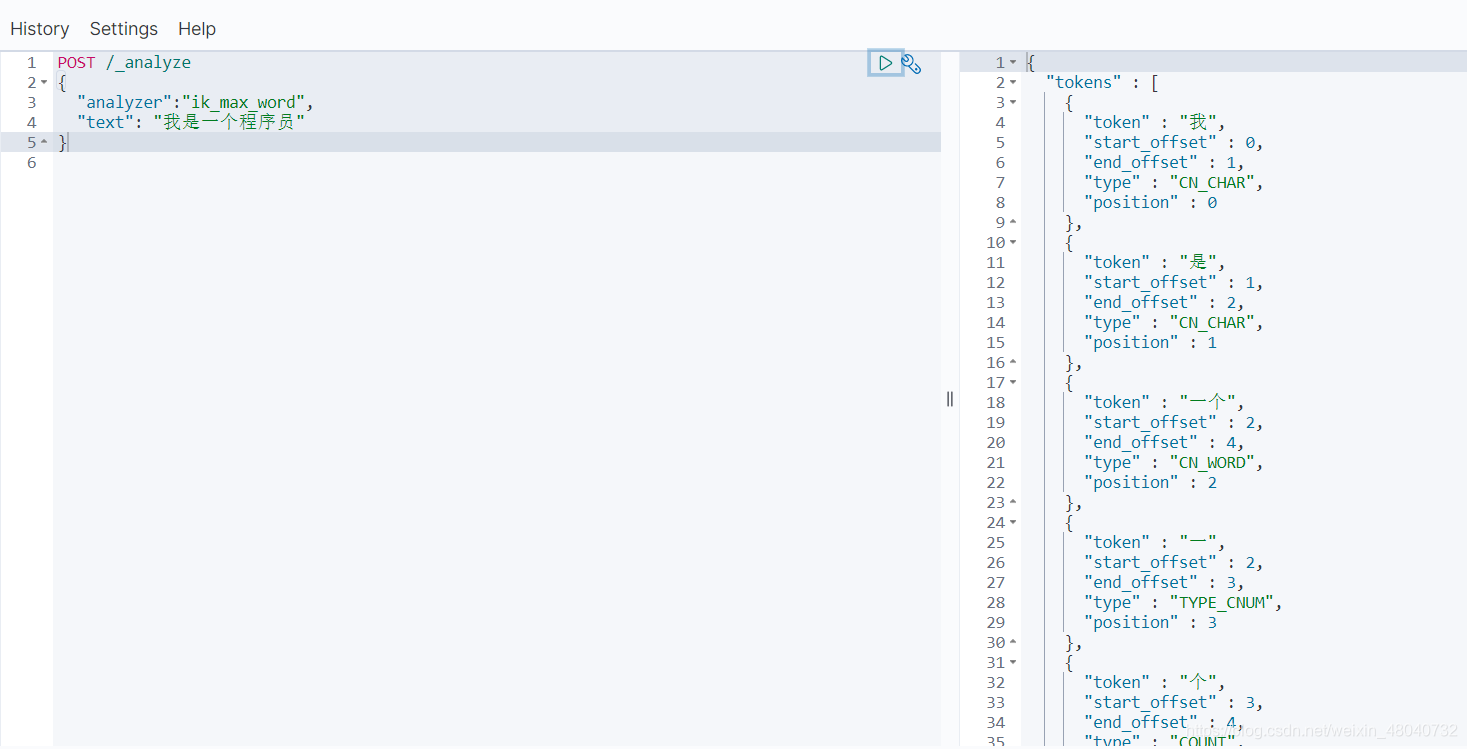Click the pane divider handle between editors

click(950, 399)
